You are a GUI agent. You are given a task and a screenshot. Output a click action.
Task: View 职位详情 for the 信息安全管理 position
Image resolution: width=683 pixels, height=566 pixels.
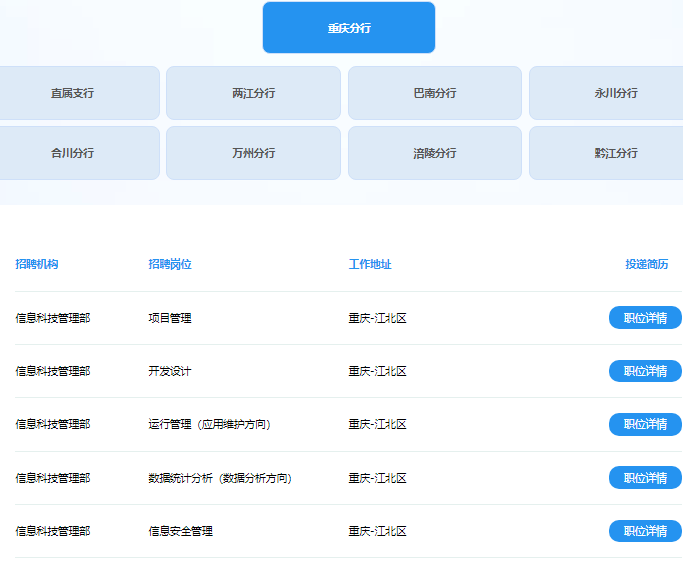click(x=645, y=531)
